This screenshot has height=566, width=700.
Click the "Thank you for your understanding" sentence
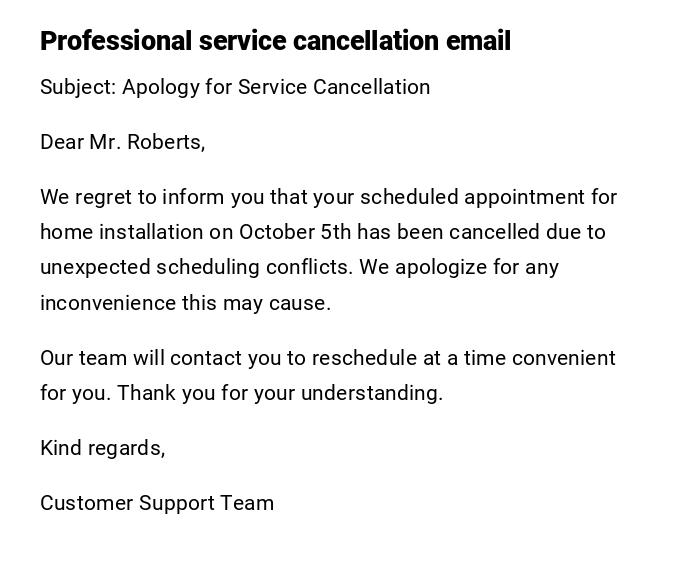tap(280, 393)
